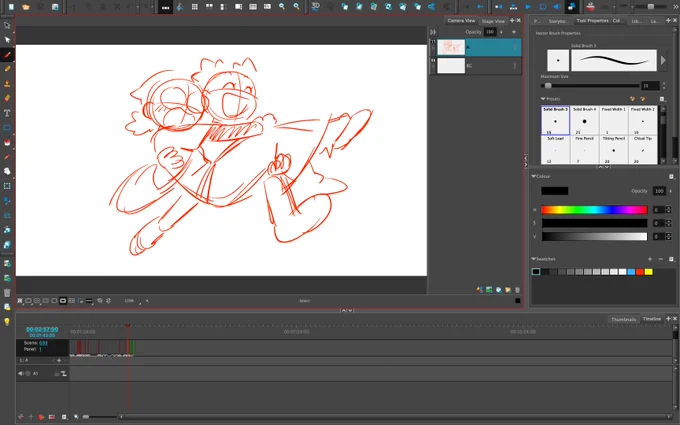Click the light bulb onion skin icon

pyautogui.click(x=7, y=321)
